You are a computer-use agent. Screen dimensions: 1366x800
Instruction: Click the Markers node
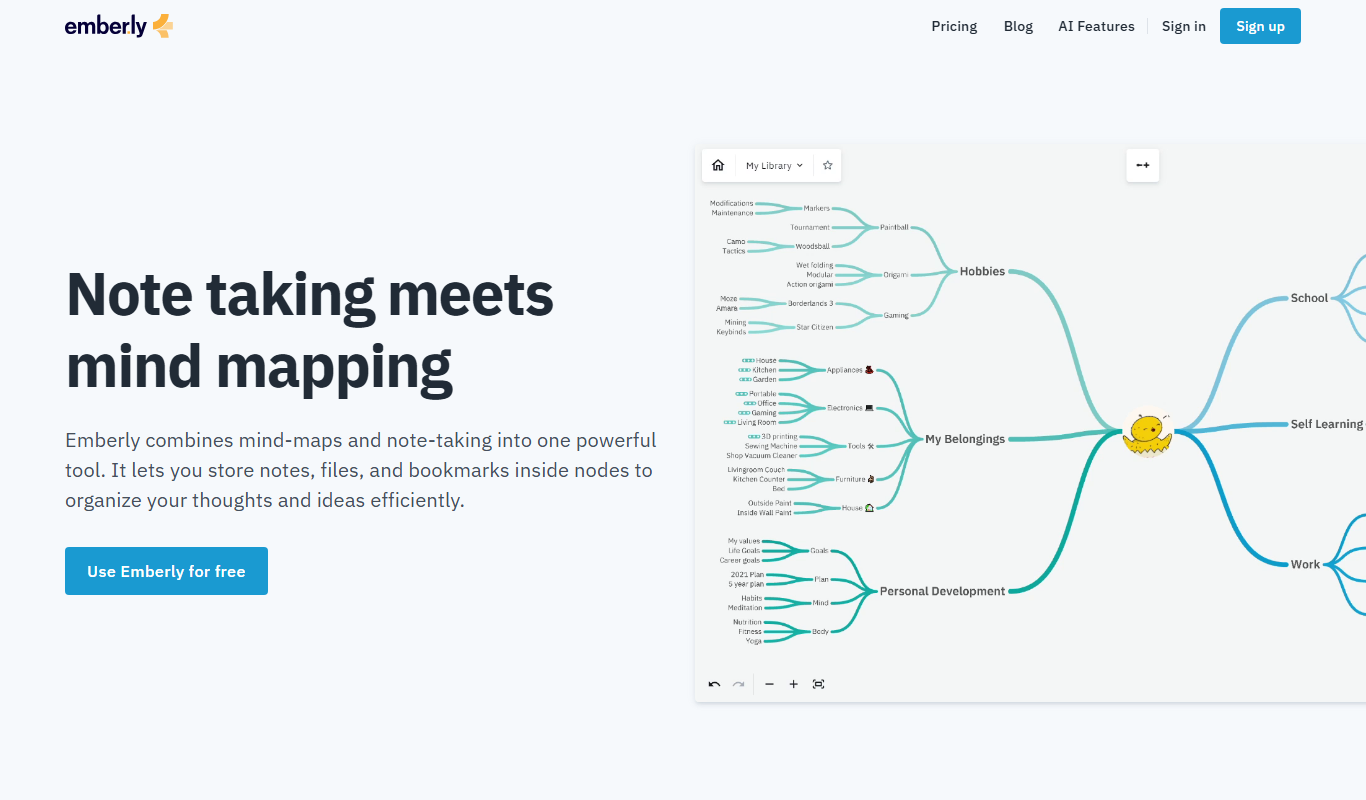(x=816, y=208)
